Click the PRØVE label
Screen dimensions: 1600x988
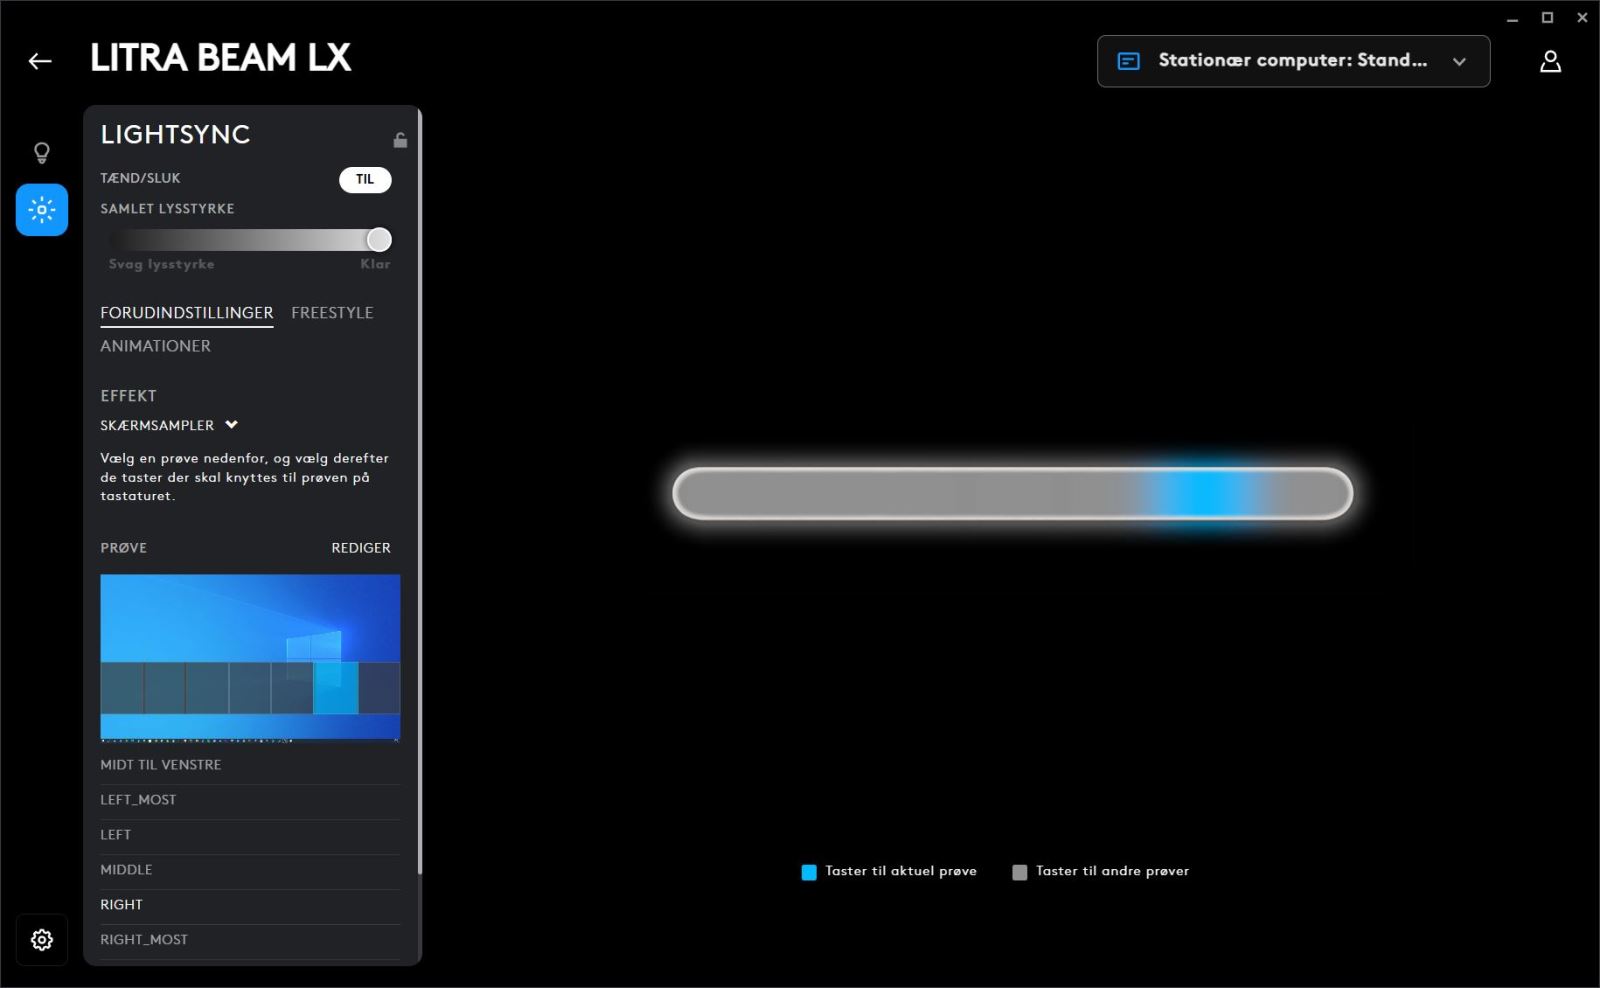point(123,548)
